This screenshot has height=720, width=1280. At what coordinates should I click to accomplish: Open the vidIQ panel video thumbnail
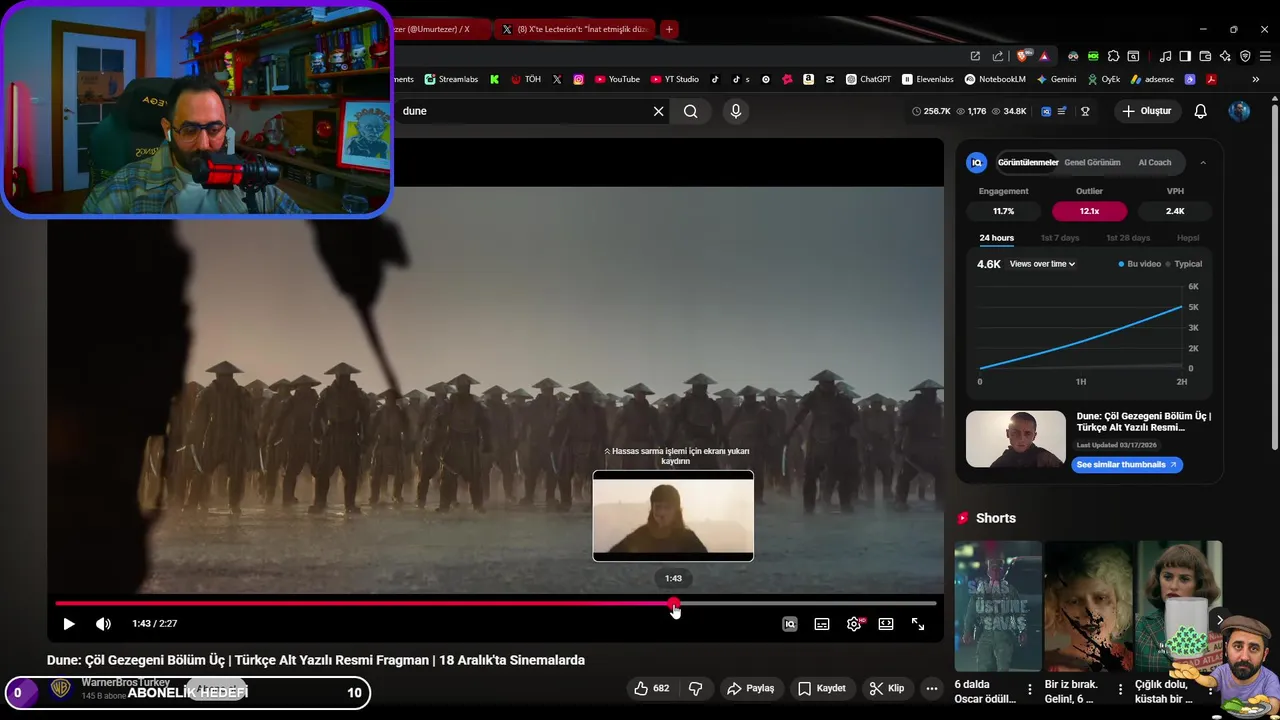tap(1016, 439)
